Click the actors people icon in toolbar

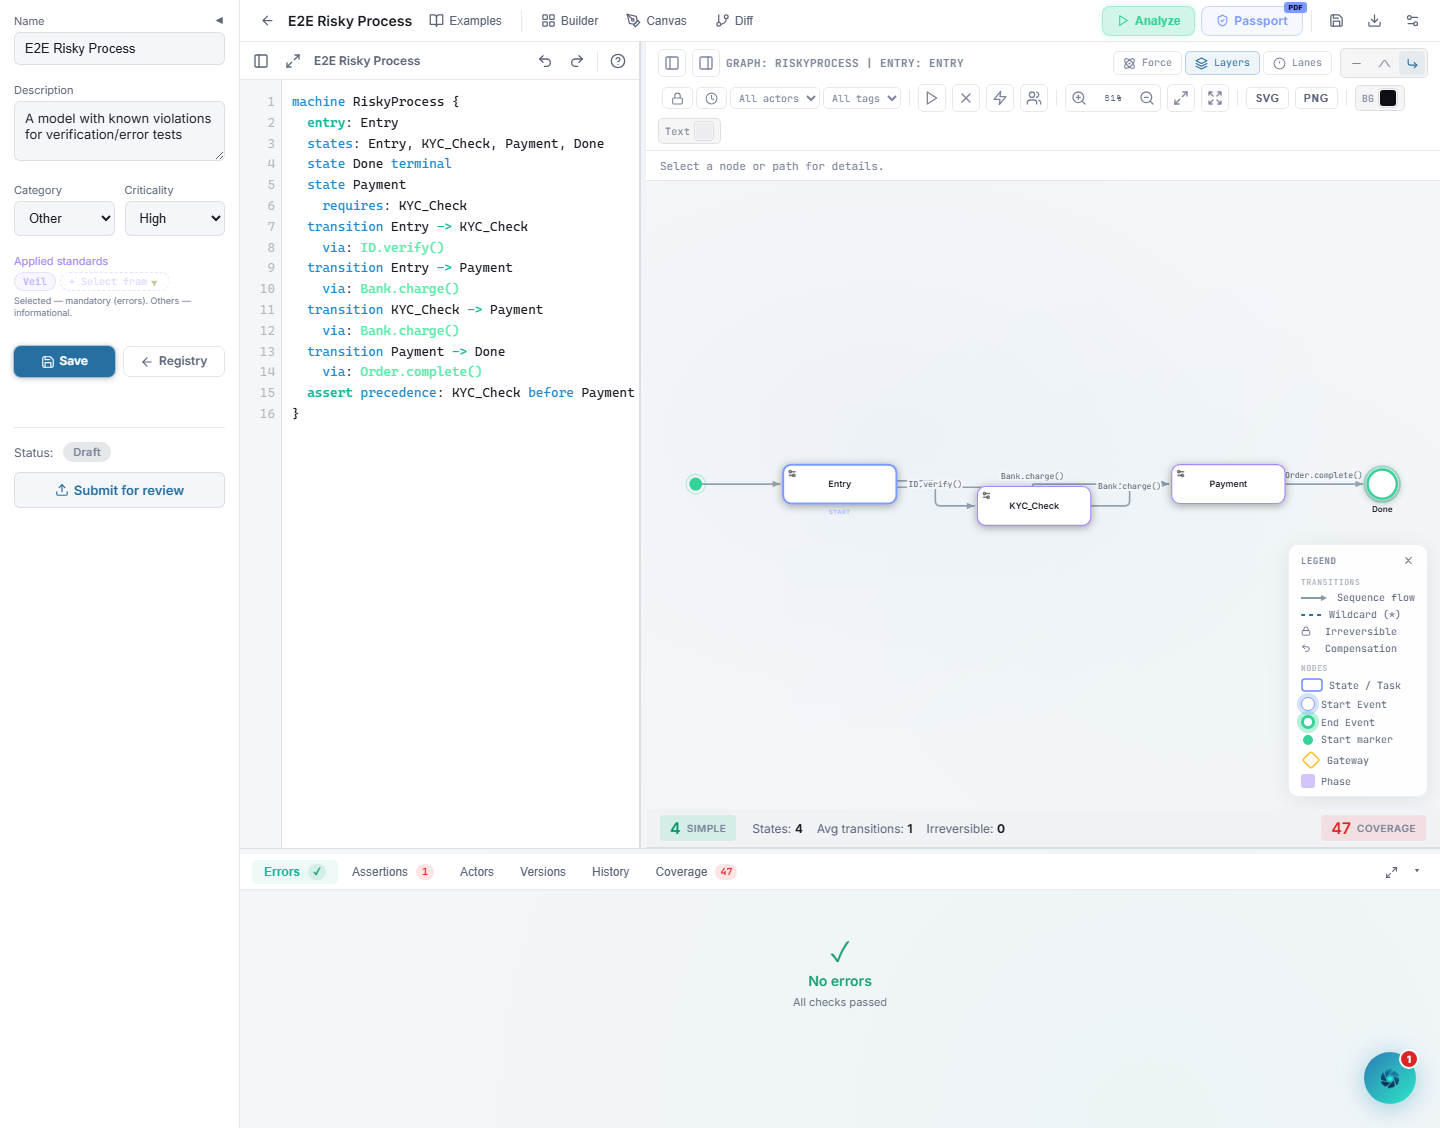(1034, 98)
